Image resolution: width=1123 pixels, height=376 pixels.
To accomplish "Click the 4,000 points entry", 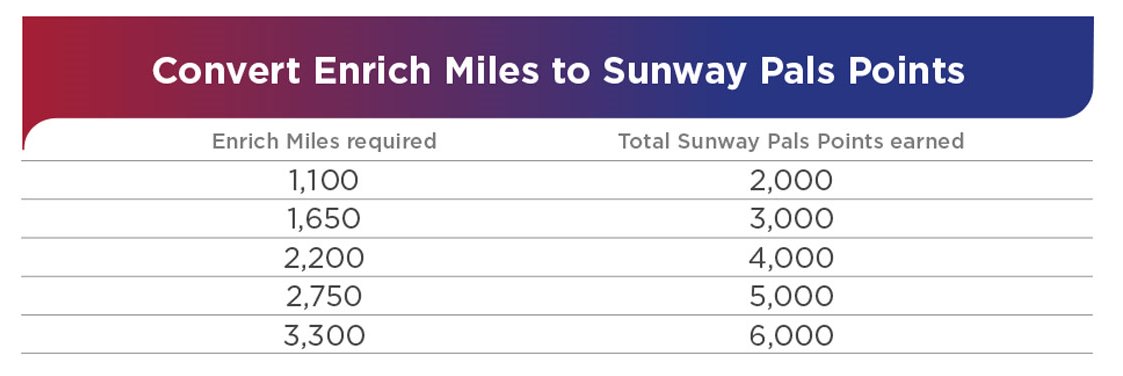I will (791, 258).
